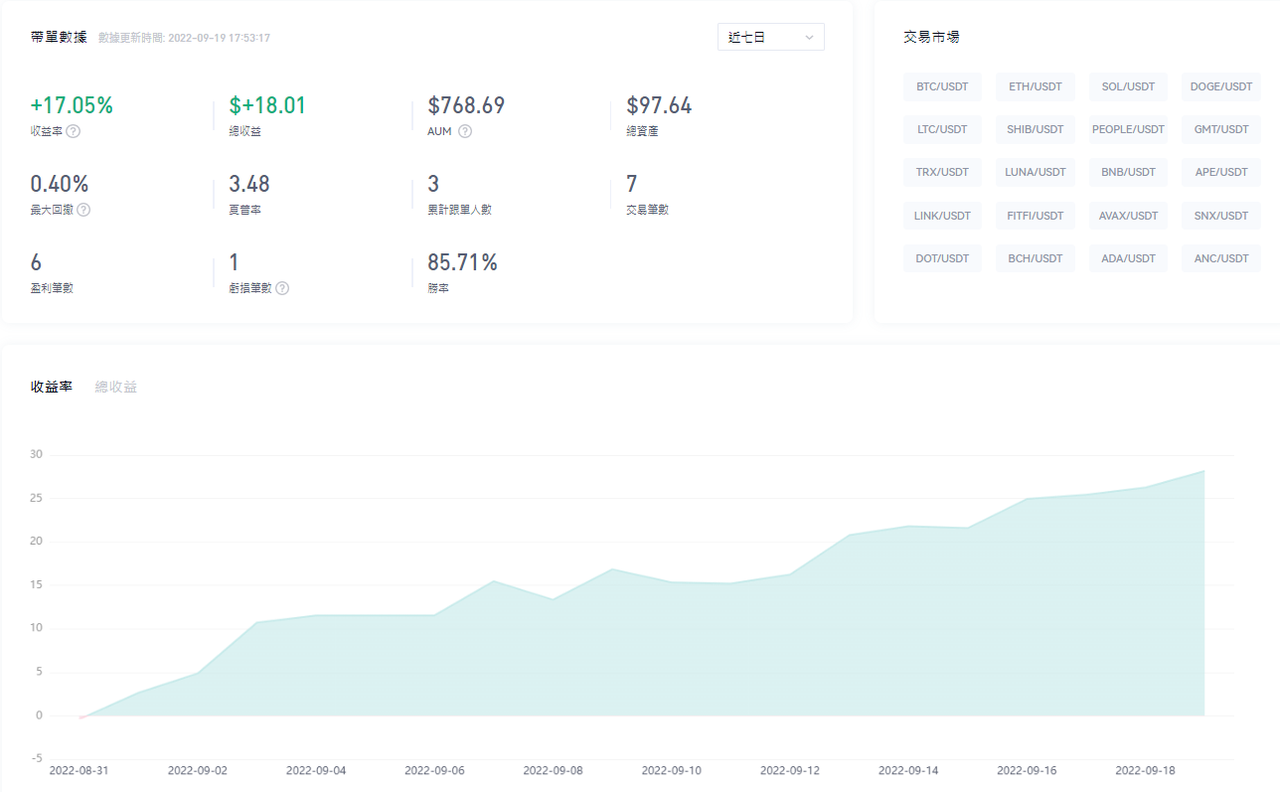Click the AUM help question mark icon
Screen dimensions: 1280x792
(x=465, y=131)
